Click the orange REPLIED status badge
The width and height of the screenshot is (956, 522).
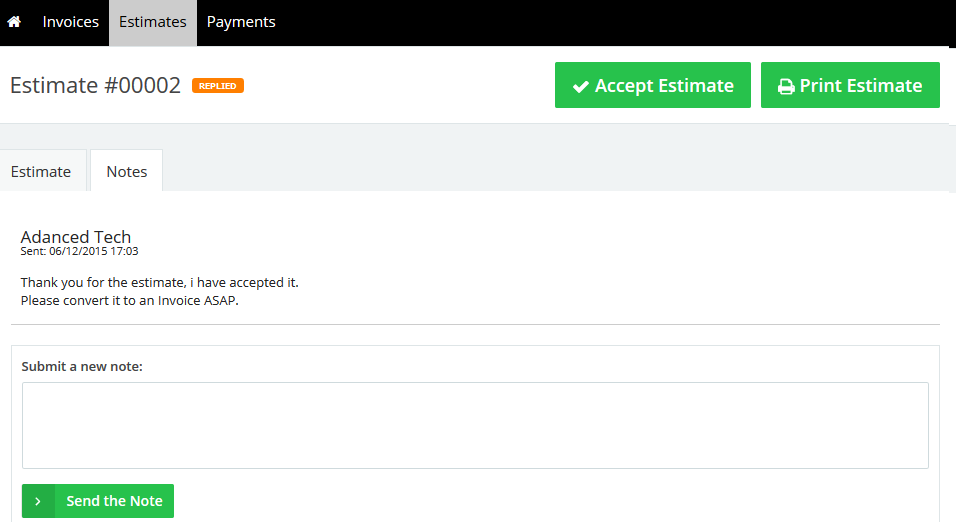pyautogui.click(x=218, y=86)
